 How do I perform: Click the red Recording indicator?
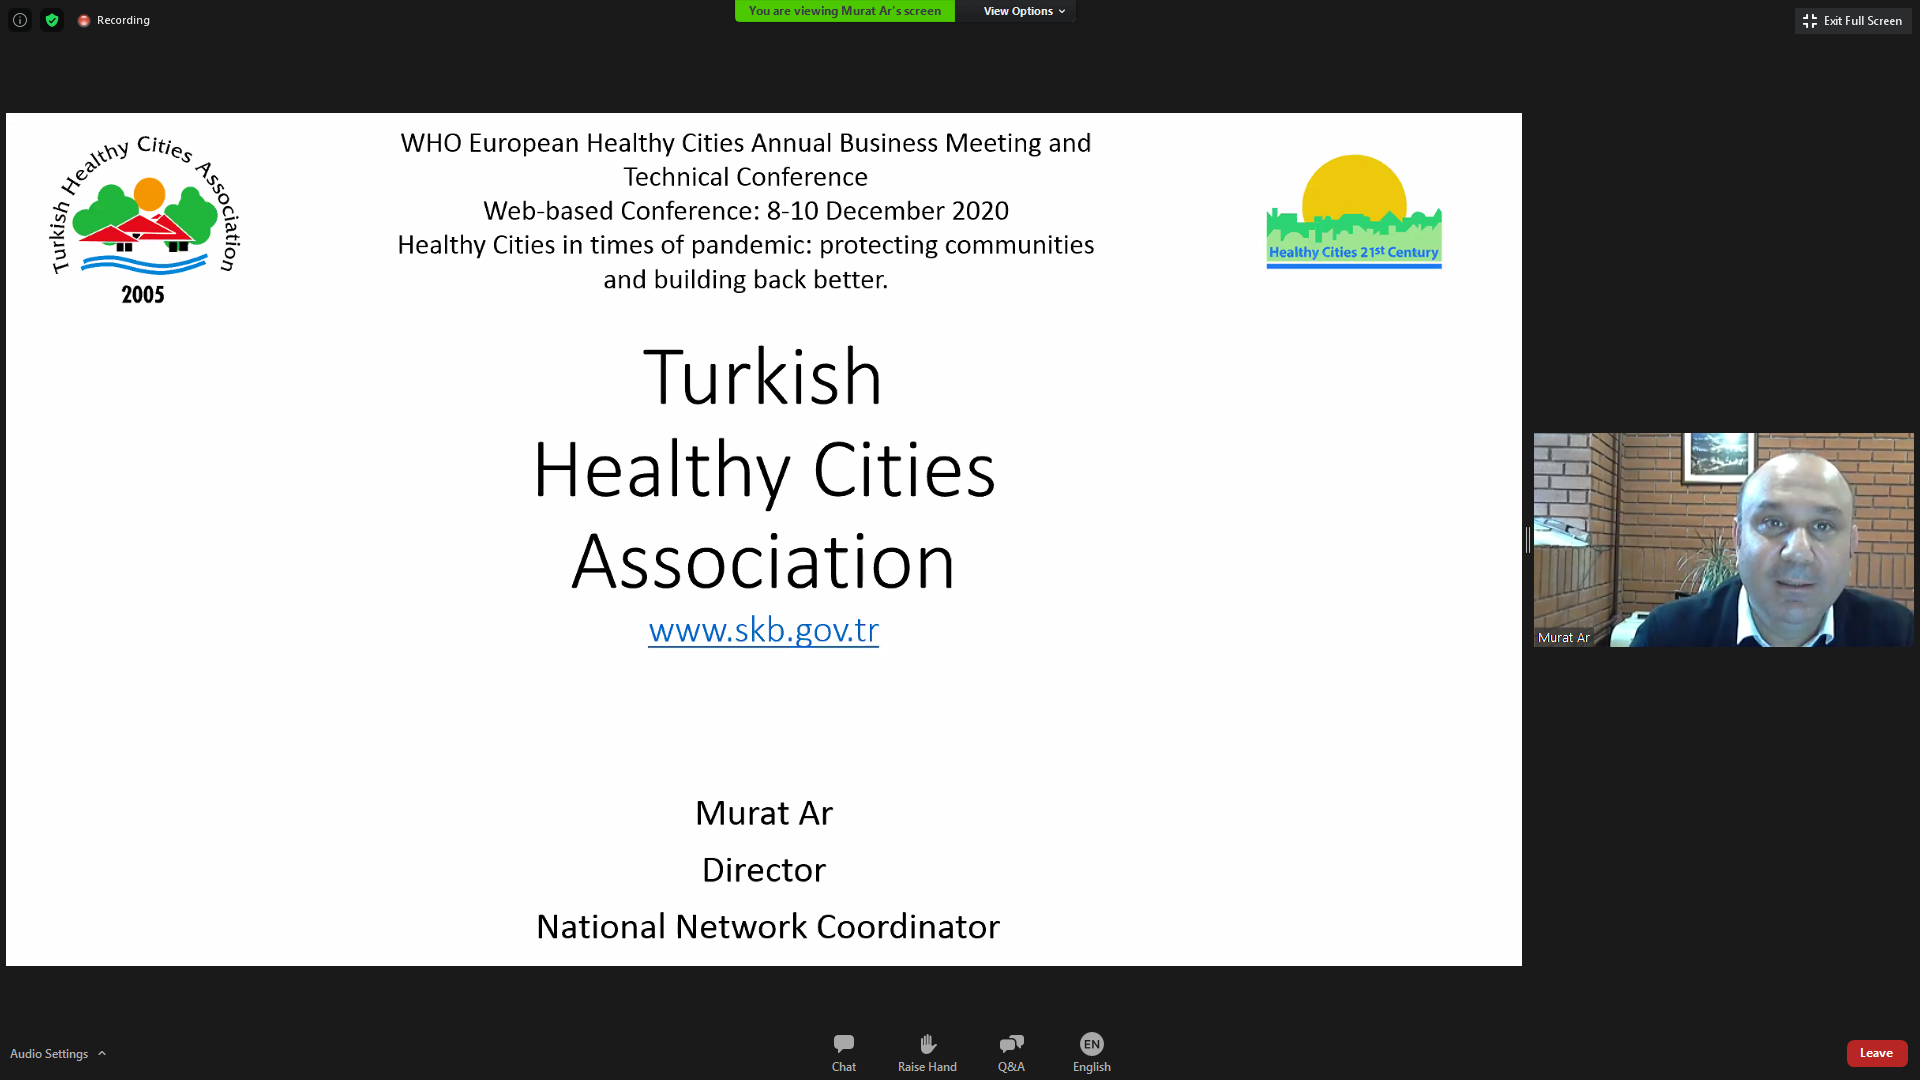[113, 20]
